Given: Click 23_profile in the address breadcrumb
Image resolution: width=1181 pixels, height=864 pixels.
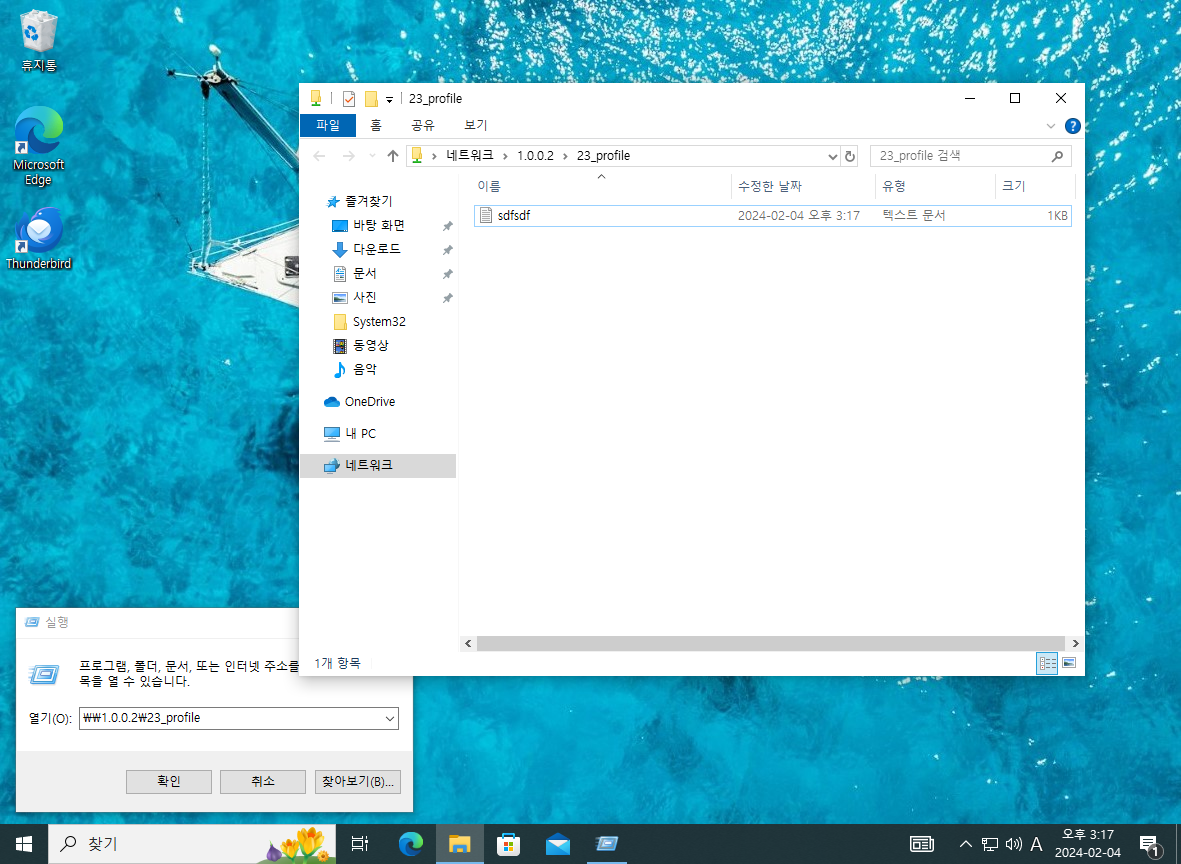Looking at the screenshot, I should 603,156.
